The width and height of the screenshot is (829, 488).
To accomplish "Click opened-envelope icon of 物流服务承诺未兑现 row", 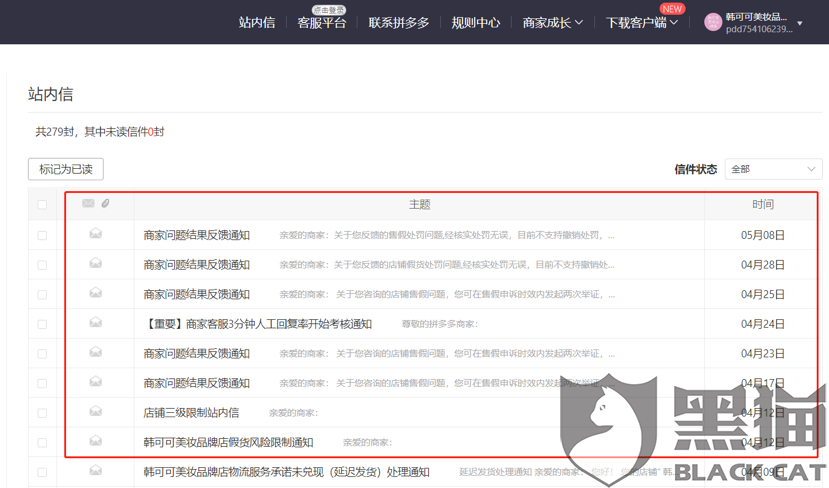I will pyautogui.click(x=96, y=470).
